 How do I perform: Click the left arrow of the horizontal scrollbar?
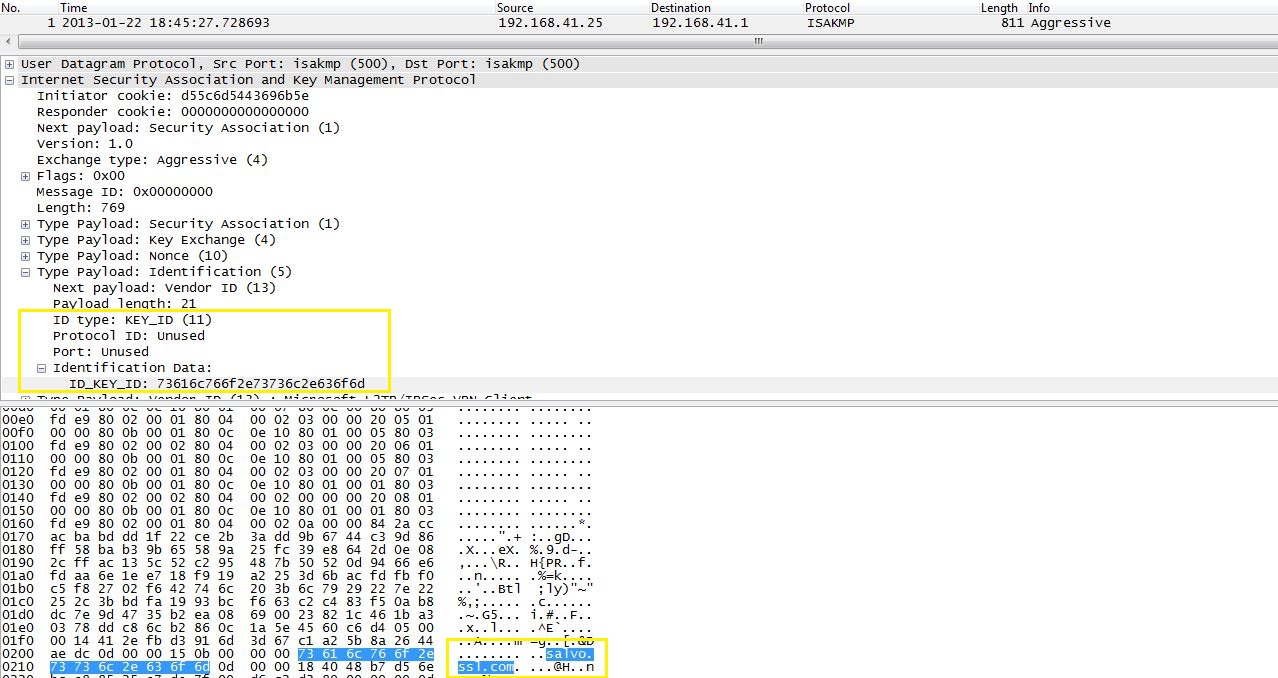click(x=7, y=41)
